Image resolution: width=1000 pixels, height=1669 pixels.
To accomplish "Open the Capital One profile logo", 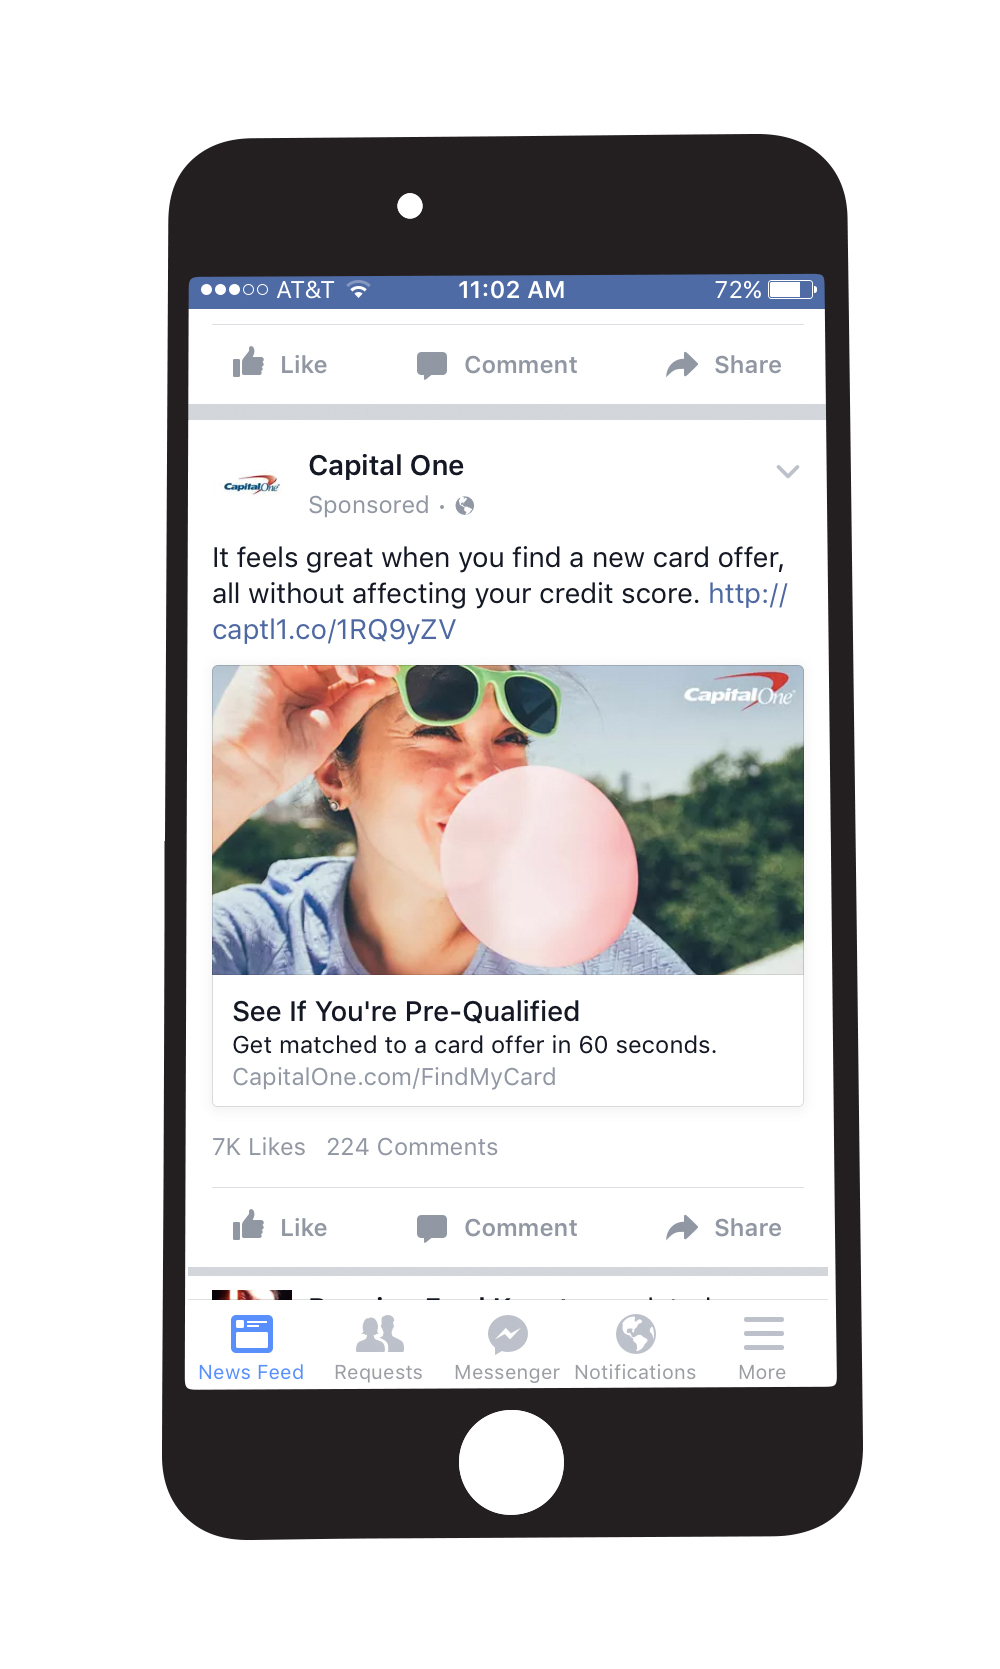I will (252, 486).
